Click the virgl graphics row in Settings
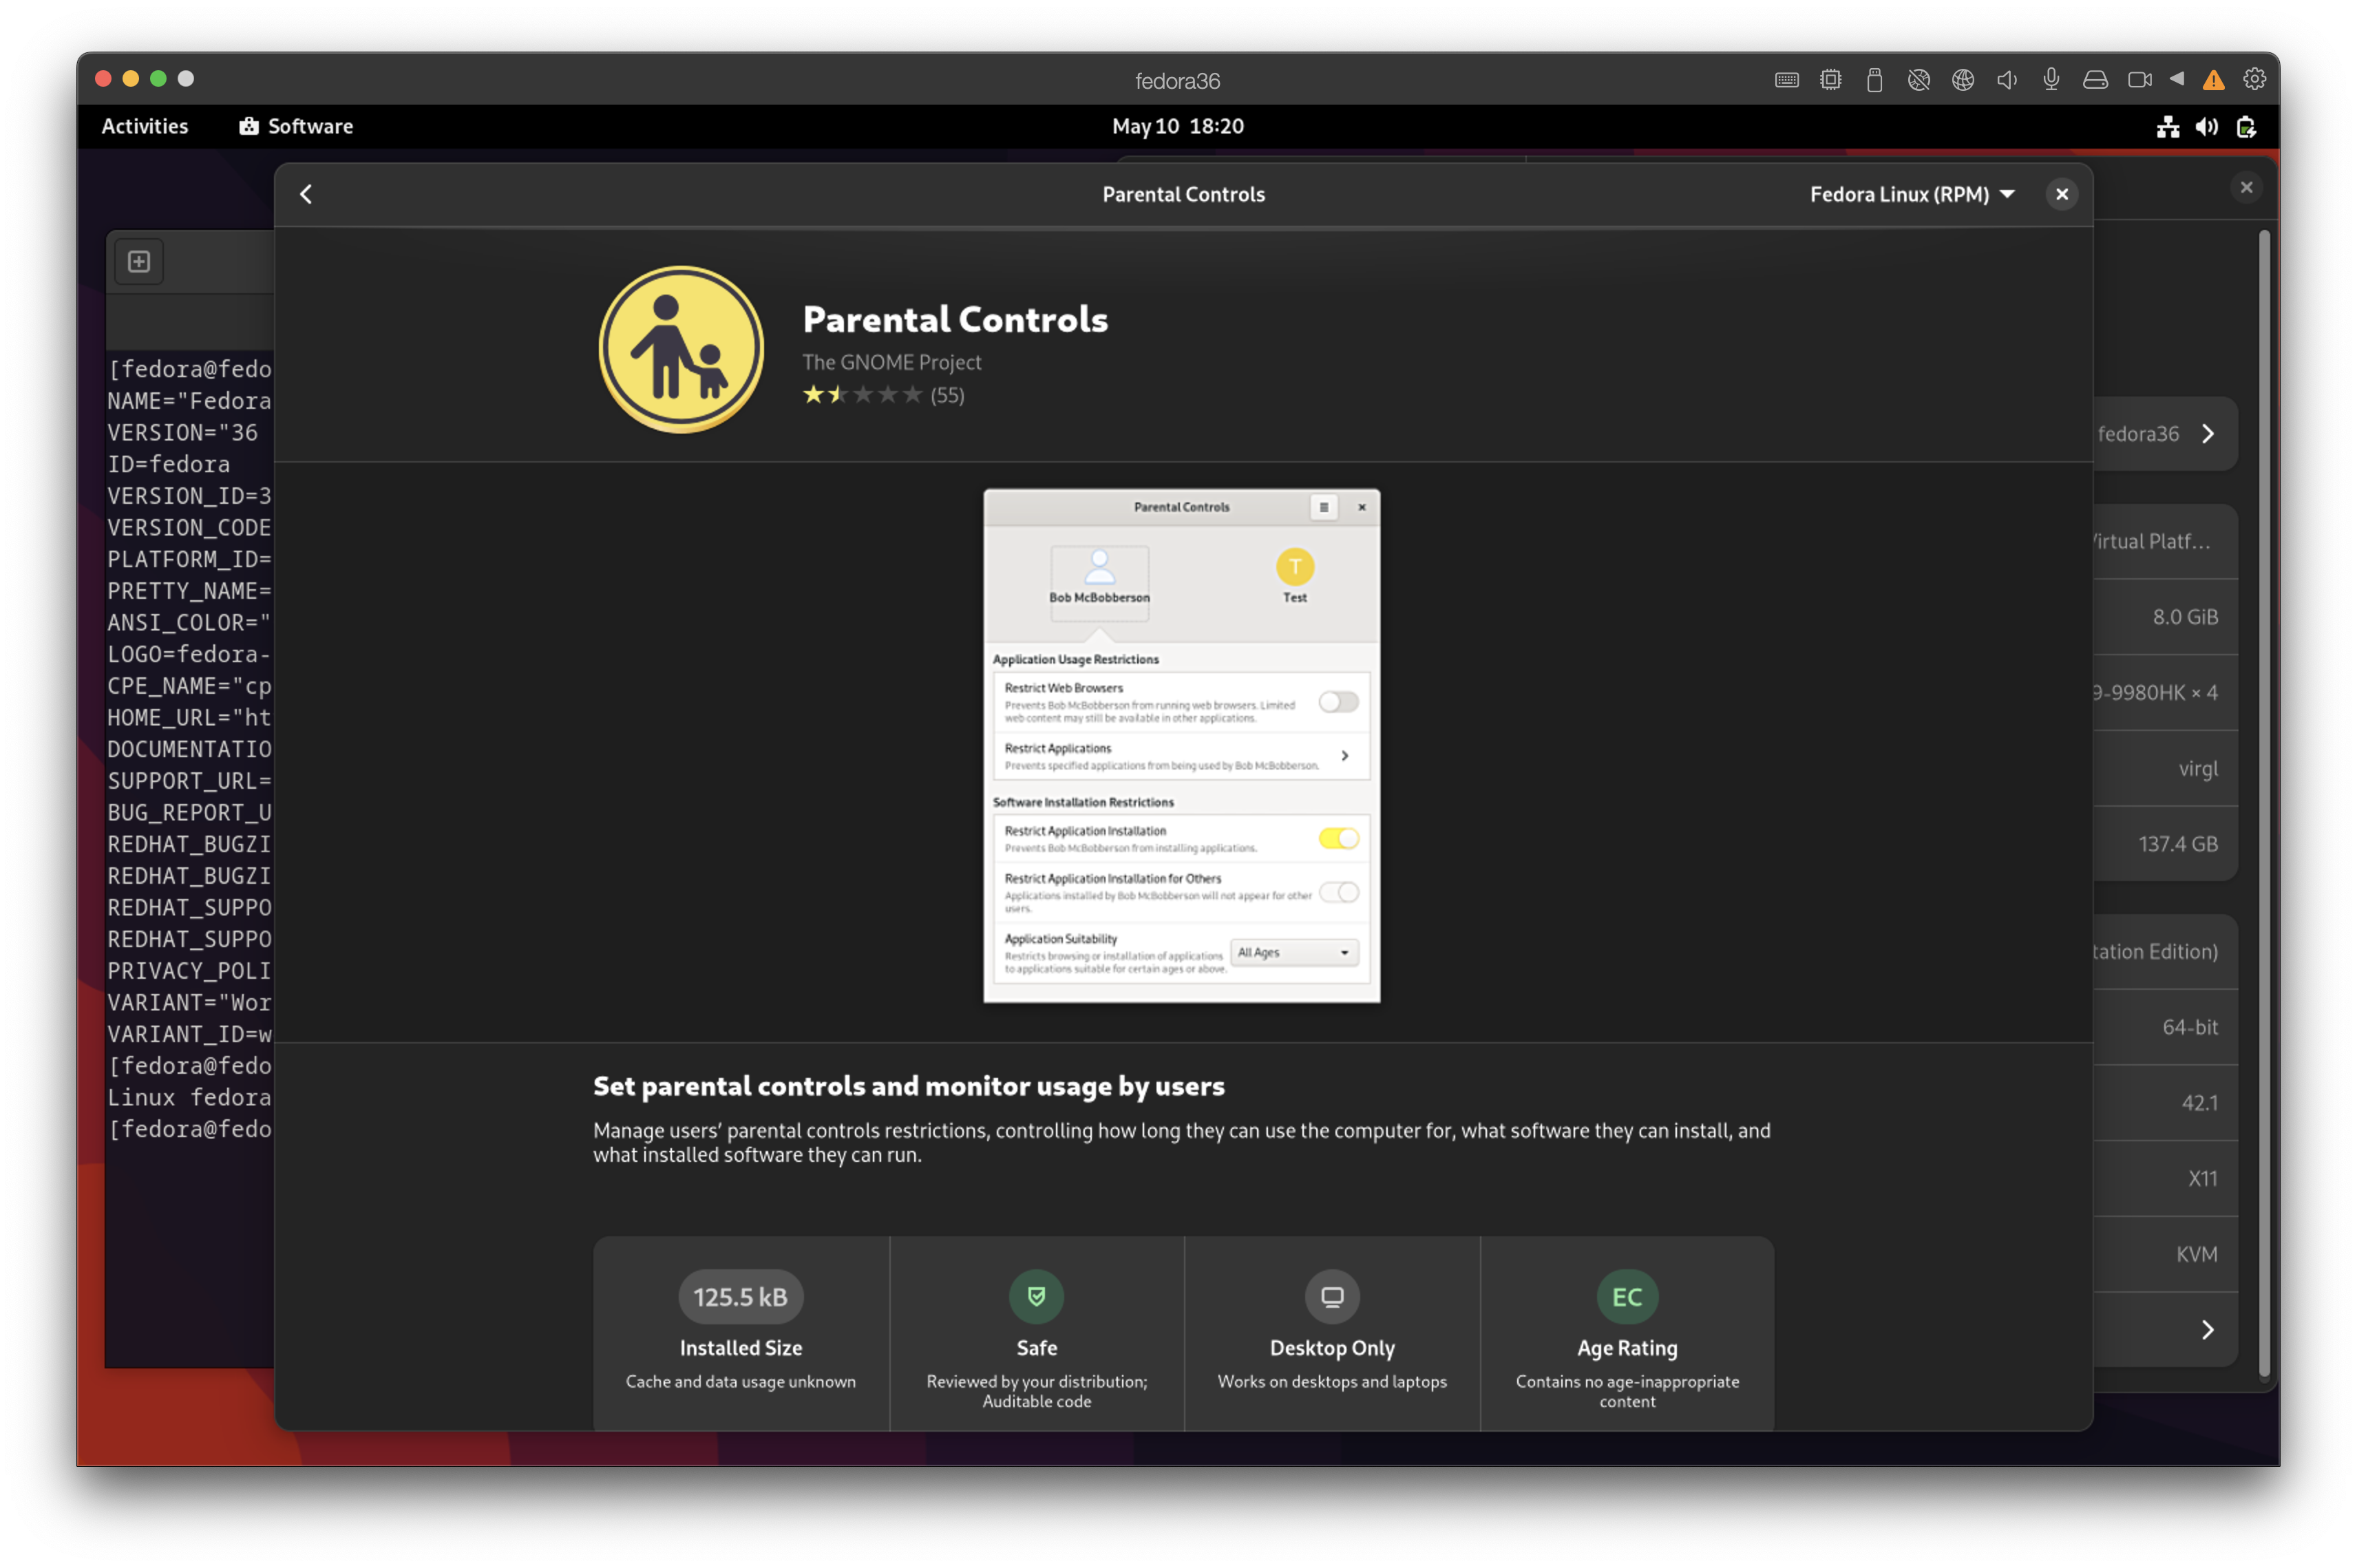The width and height of the screenshot is (2357, 1568). pos(2166,768)
